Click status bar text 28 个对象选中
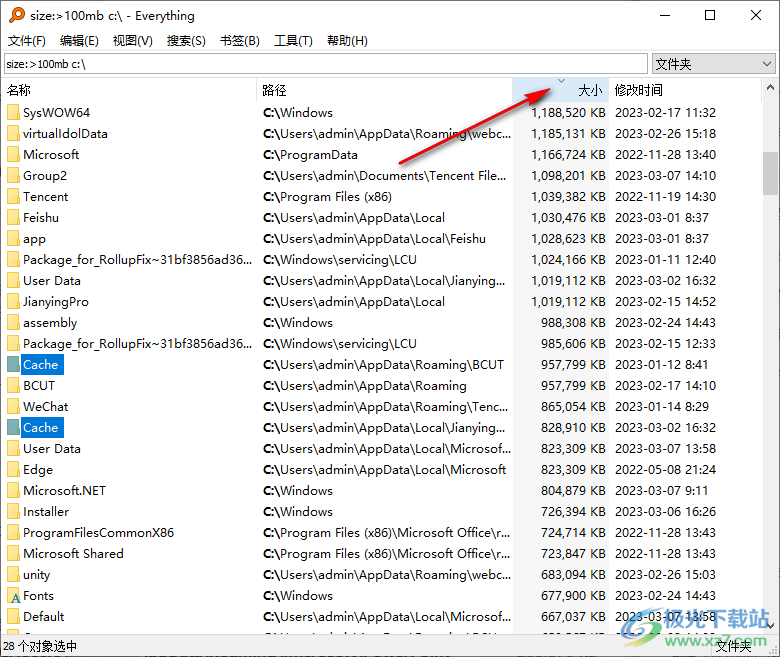Viewport: 780px width, 657px height. (x=40, y=646)
